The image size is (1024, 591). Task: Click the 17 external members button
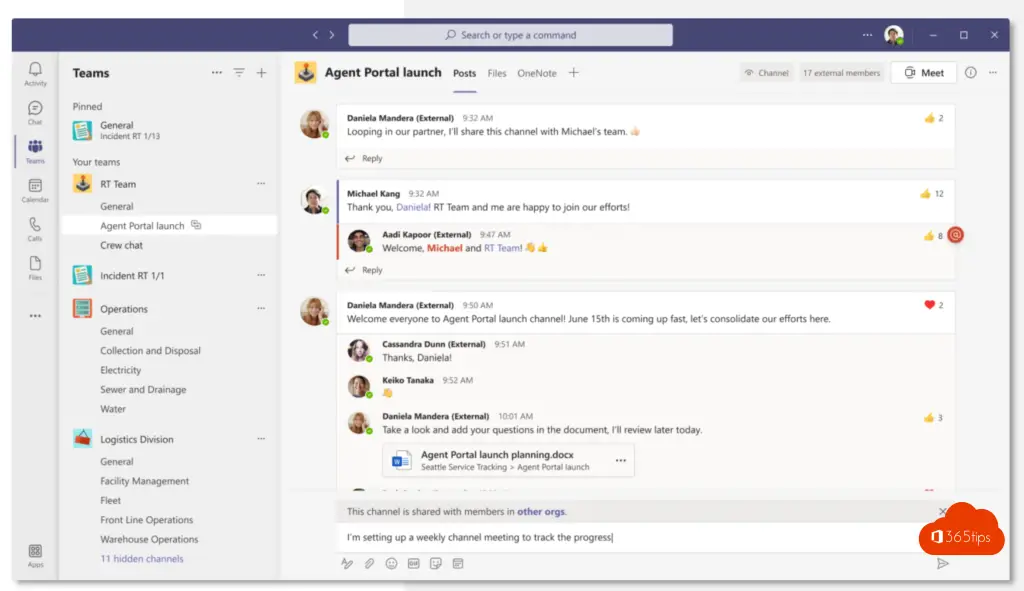842,73
